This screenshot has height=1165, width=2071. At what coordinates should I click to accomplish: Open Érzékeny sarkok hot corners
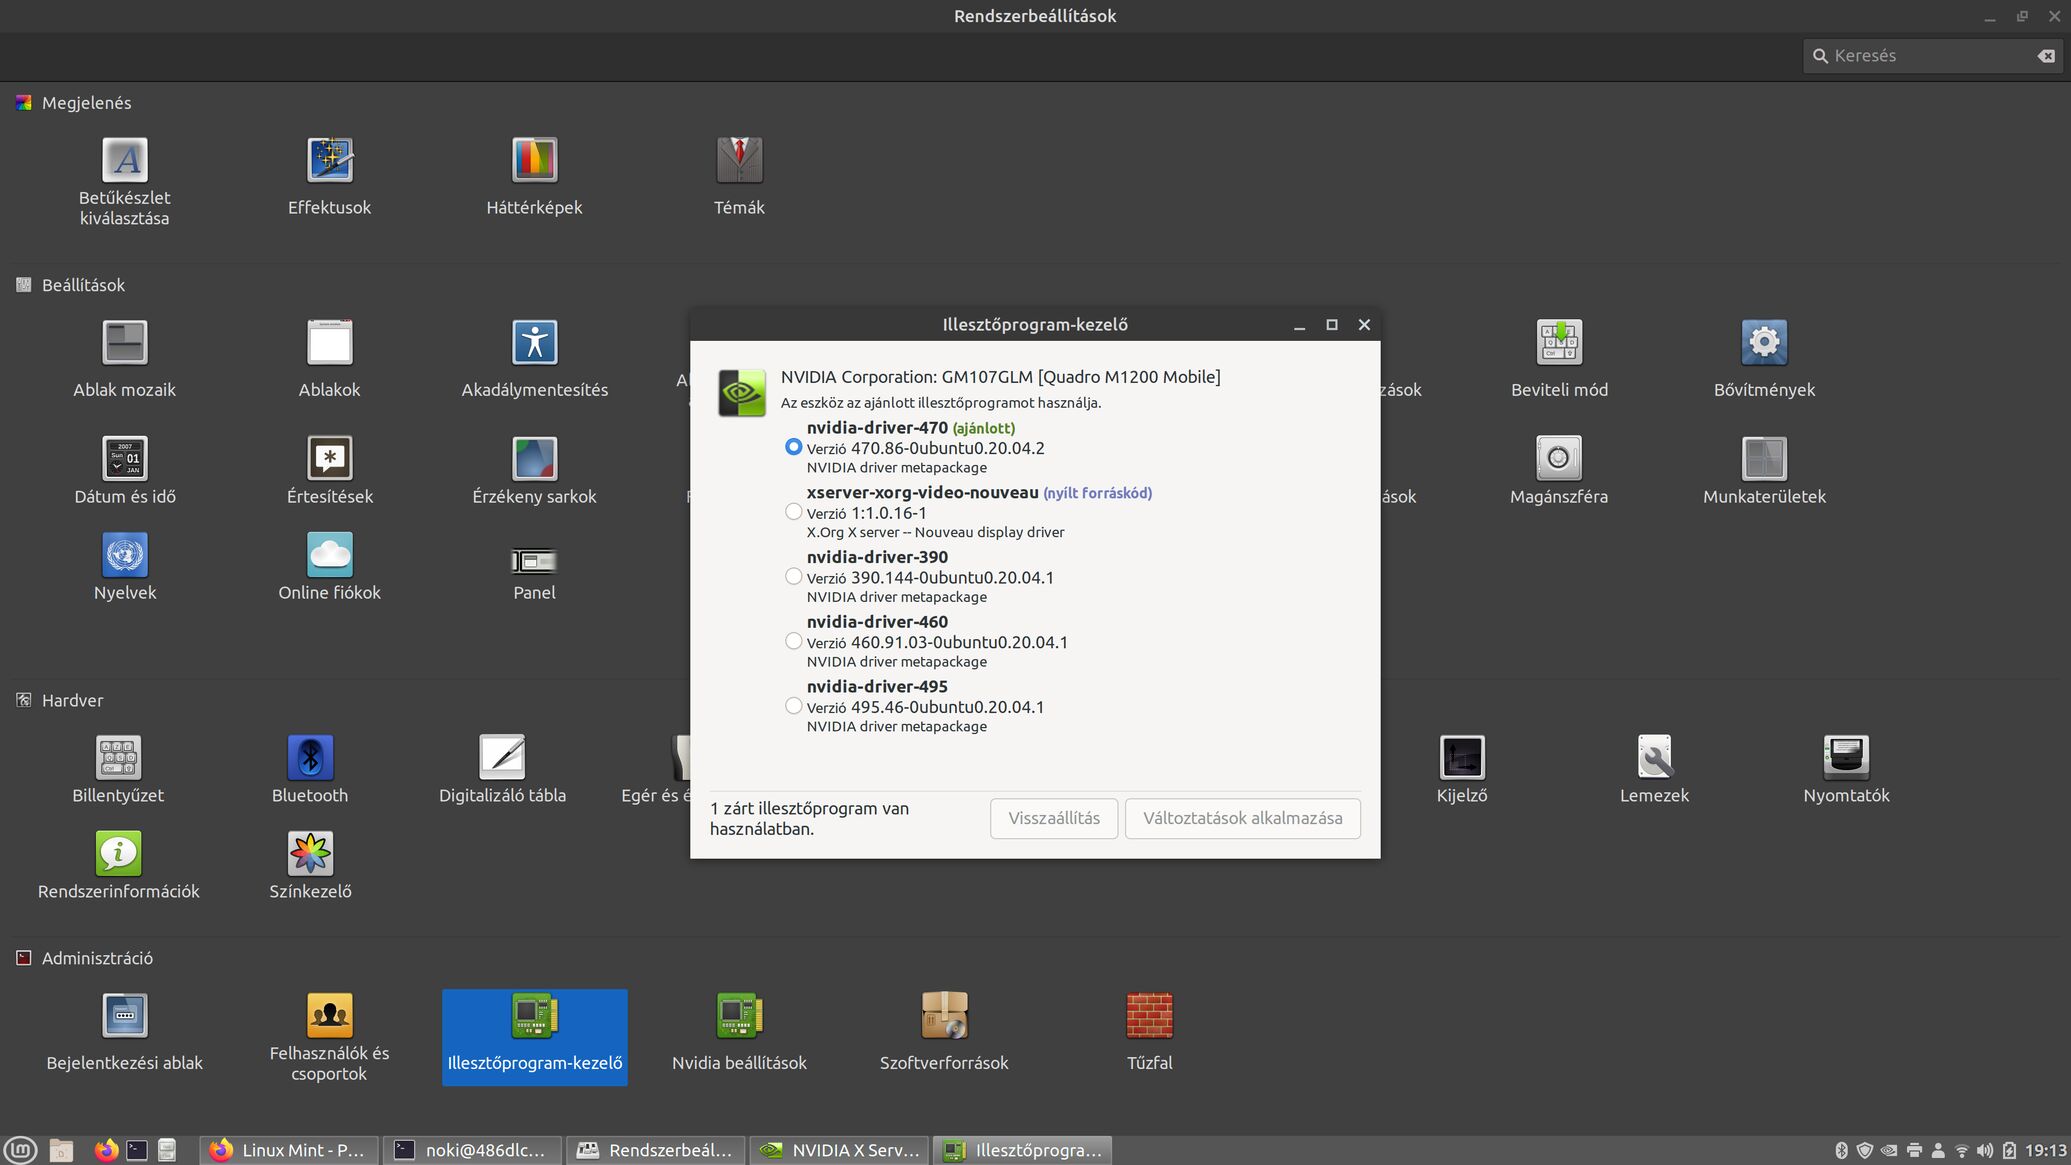click(x=534, y=470)
